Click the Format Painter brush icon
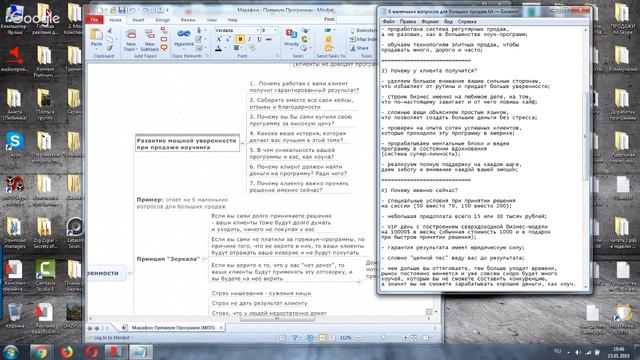This screenshot has height=360, width=640. [x=109, y=48]
